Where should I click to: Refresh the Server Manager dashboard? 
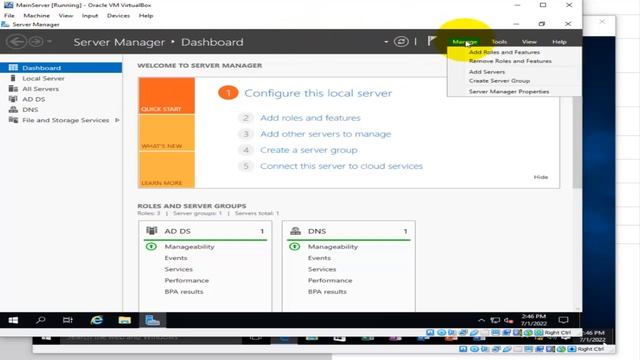401,42
